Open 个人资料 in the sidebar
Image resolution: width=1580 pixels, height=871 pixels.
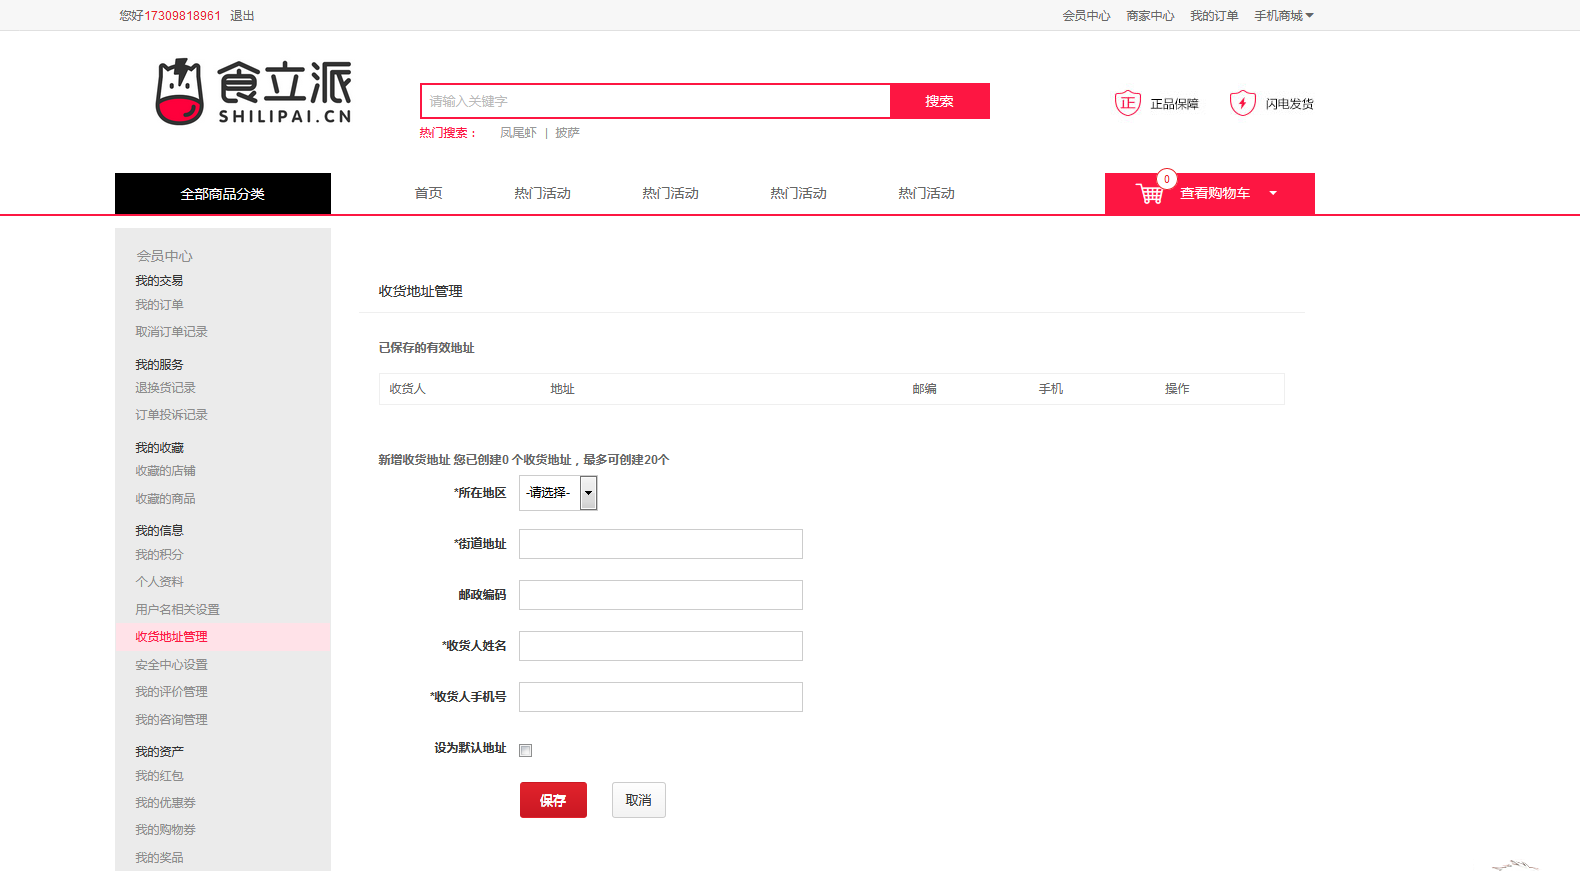click(159, 582)
